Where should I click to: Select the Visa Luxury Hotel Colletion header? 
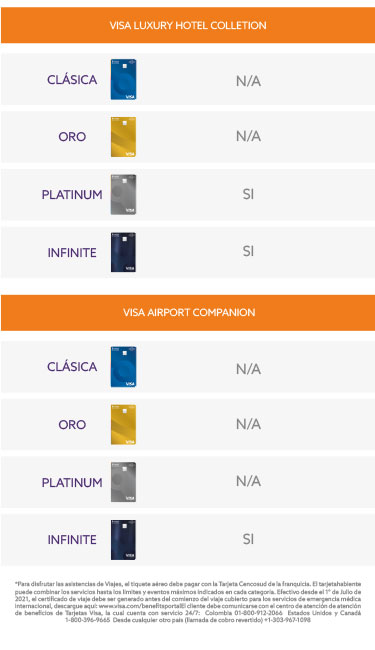[x=188, y=25]
